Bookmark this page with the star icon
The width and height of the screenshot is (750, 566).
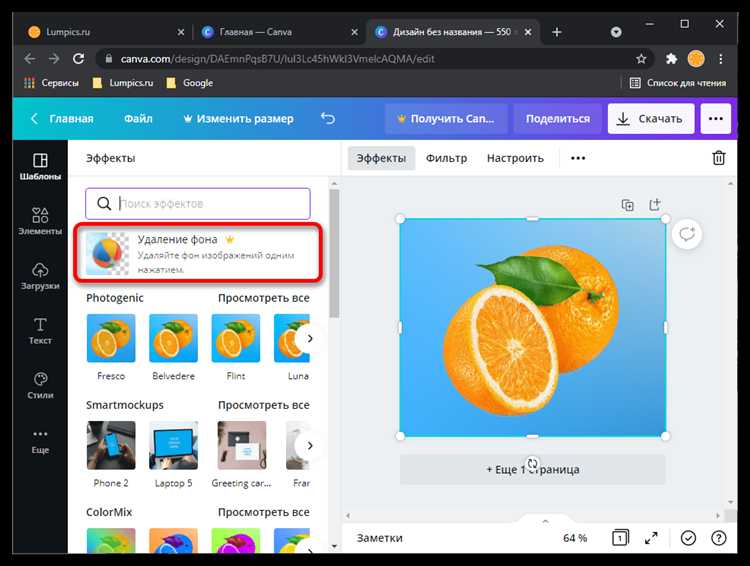[x=641, y=59]
